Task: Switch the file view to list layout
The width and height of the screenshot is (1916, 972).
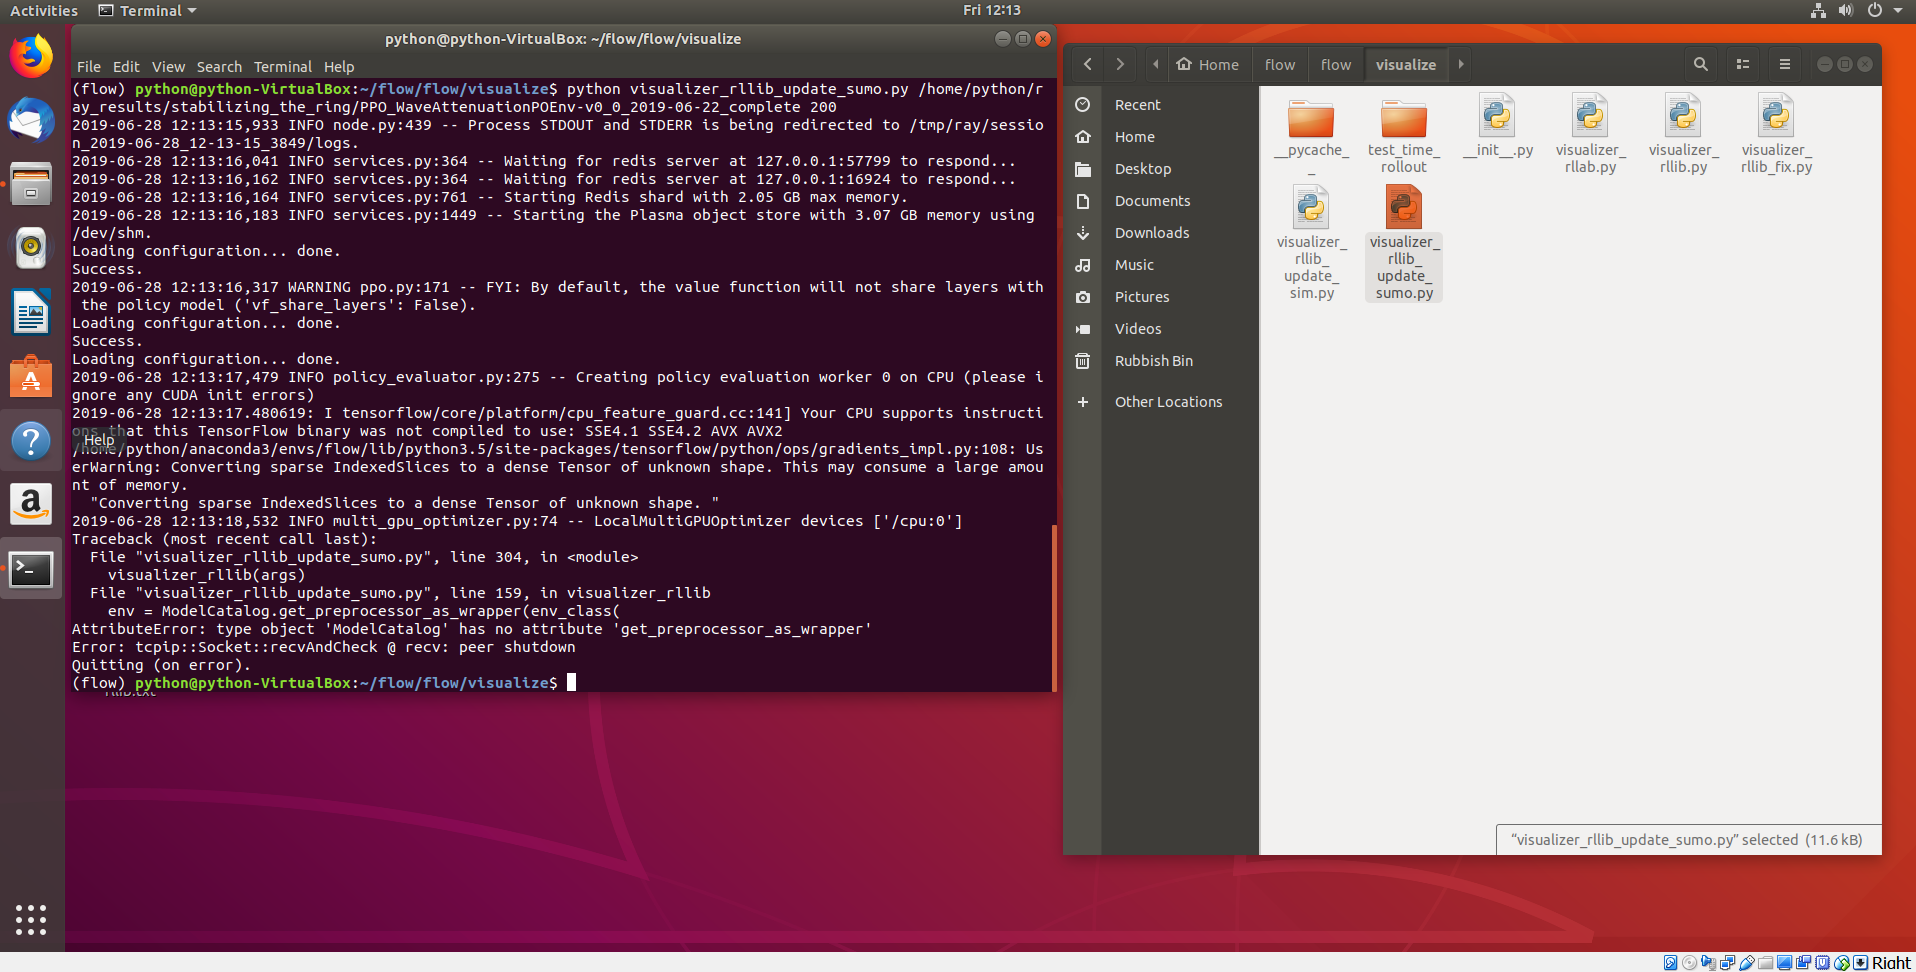Action: tap(1742, 63)
